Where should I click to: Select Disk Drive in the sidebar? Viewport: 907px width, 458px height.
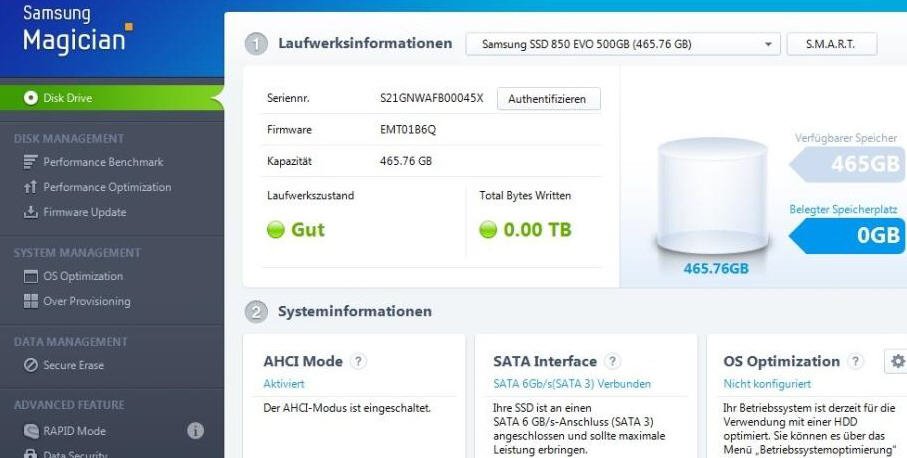pos(67,98)
